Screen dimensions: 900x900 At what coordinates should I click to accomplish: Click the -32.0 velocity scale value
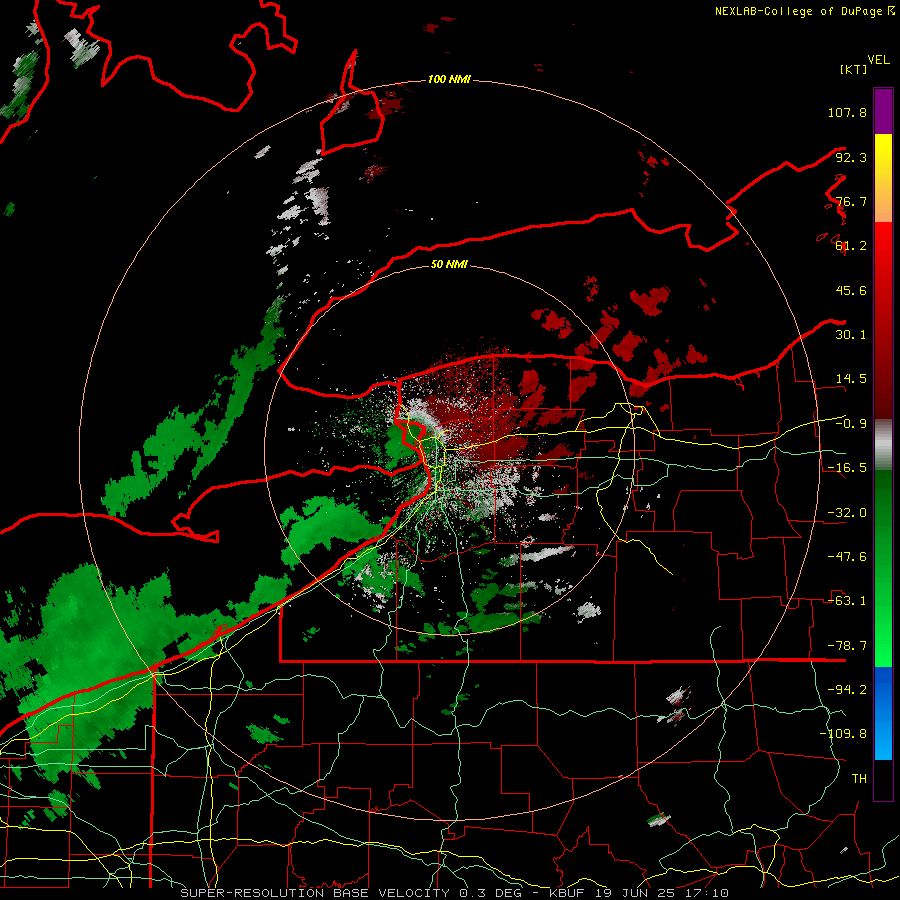point(847,513)
